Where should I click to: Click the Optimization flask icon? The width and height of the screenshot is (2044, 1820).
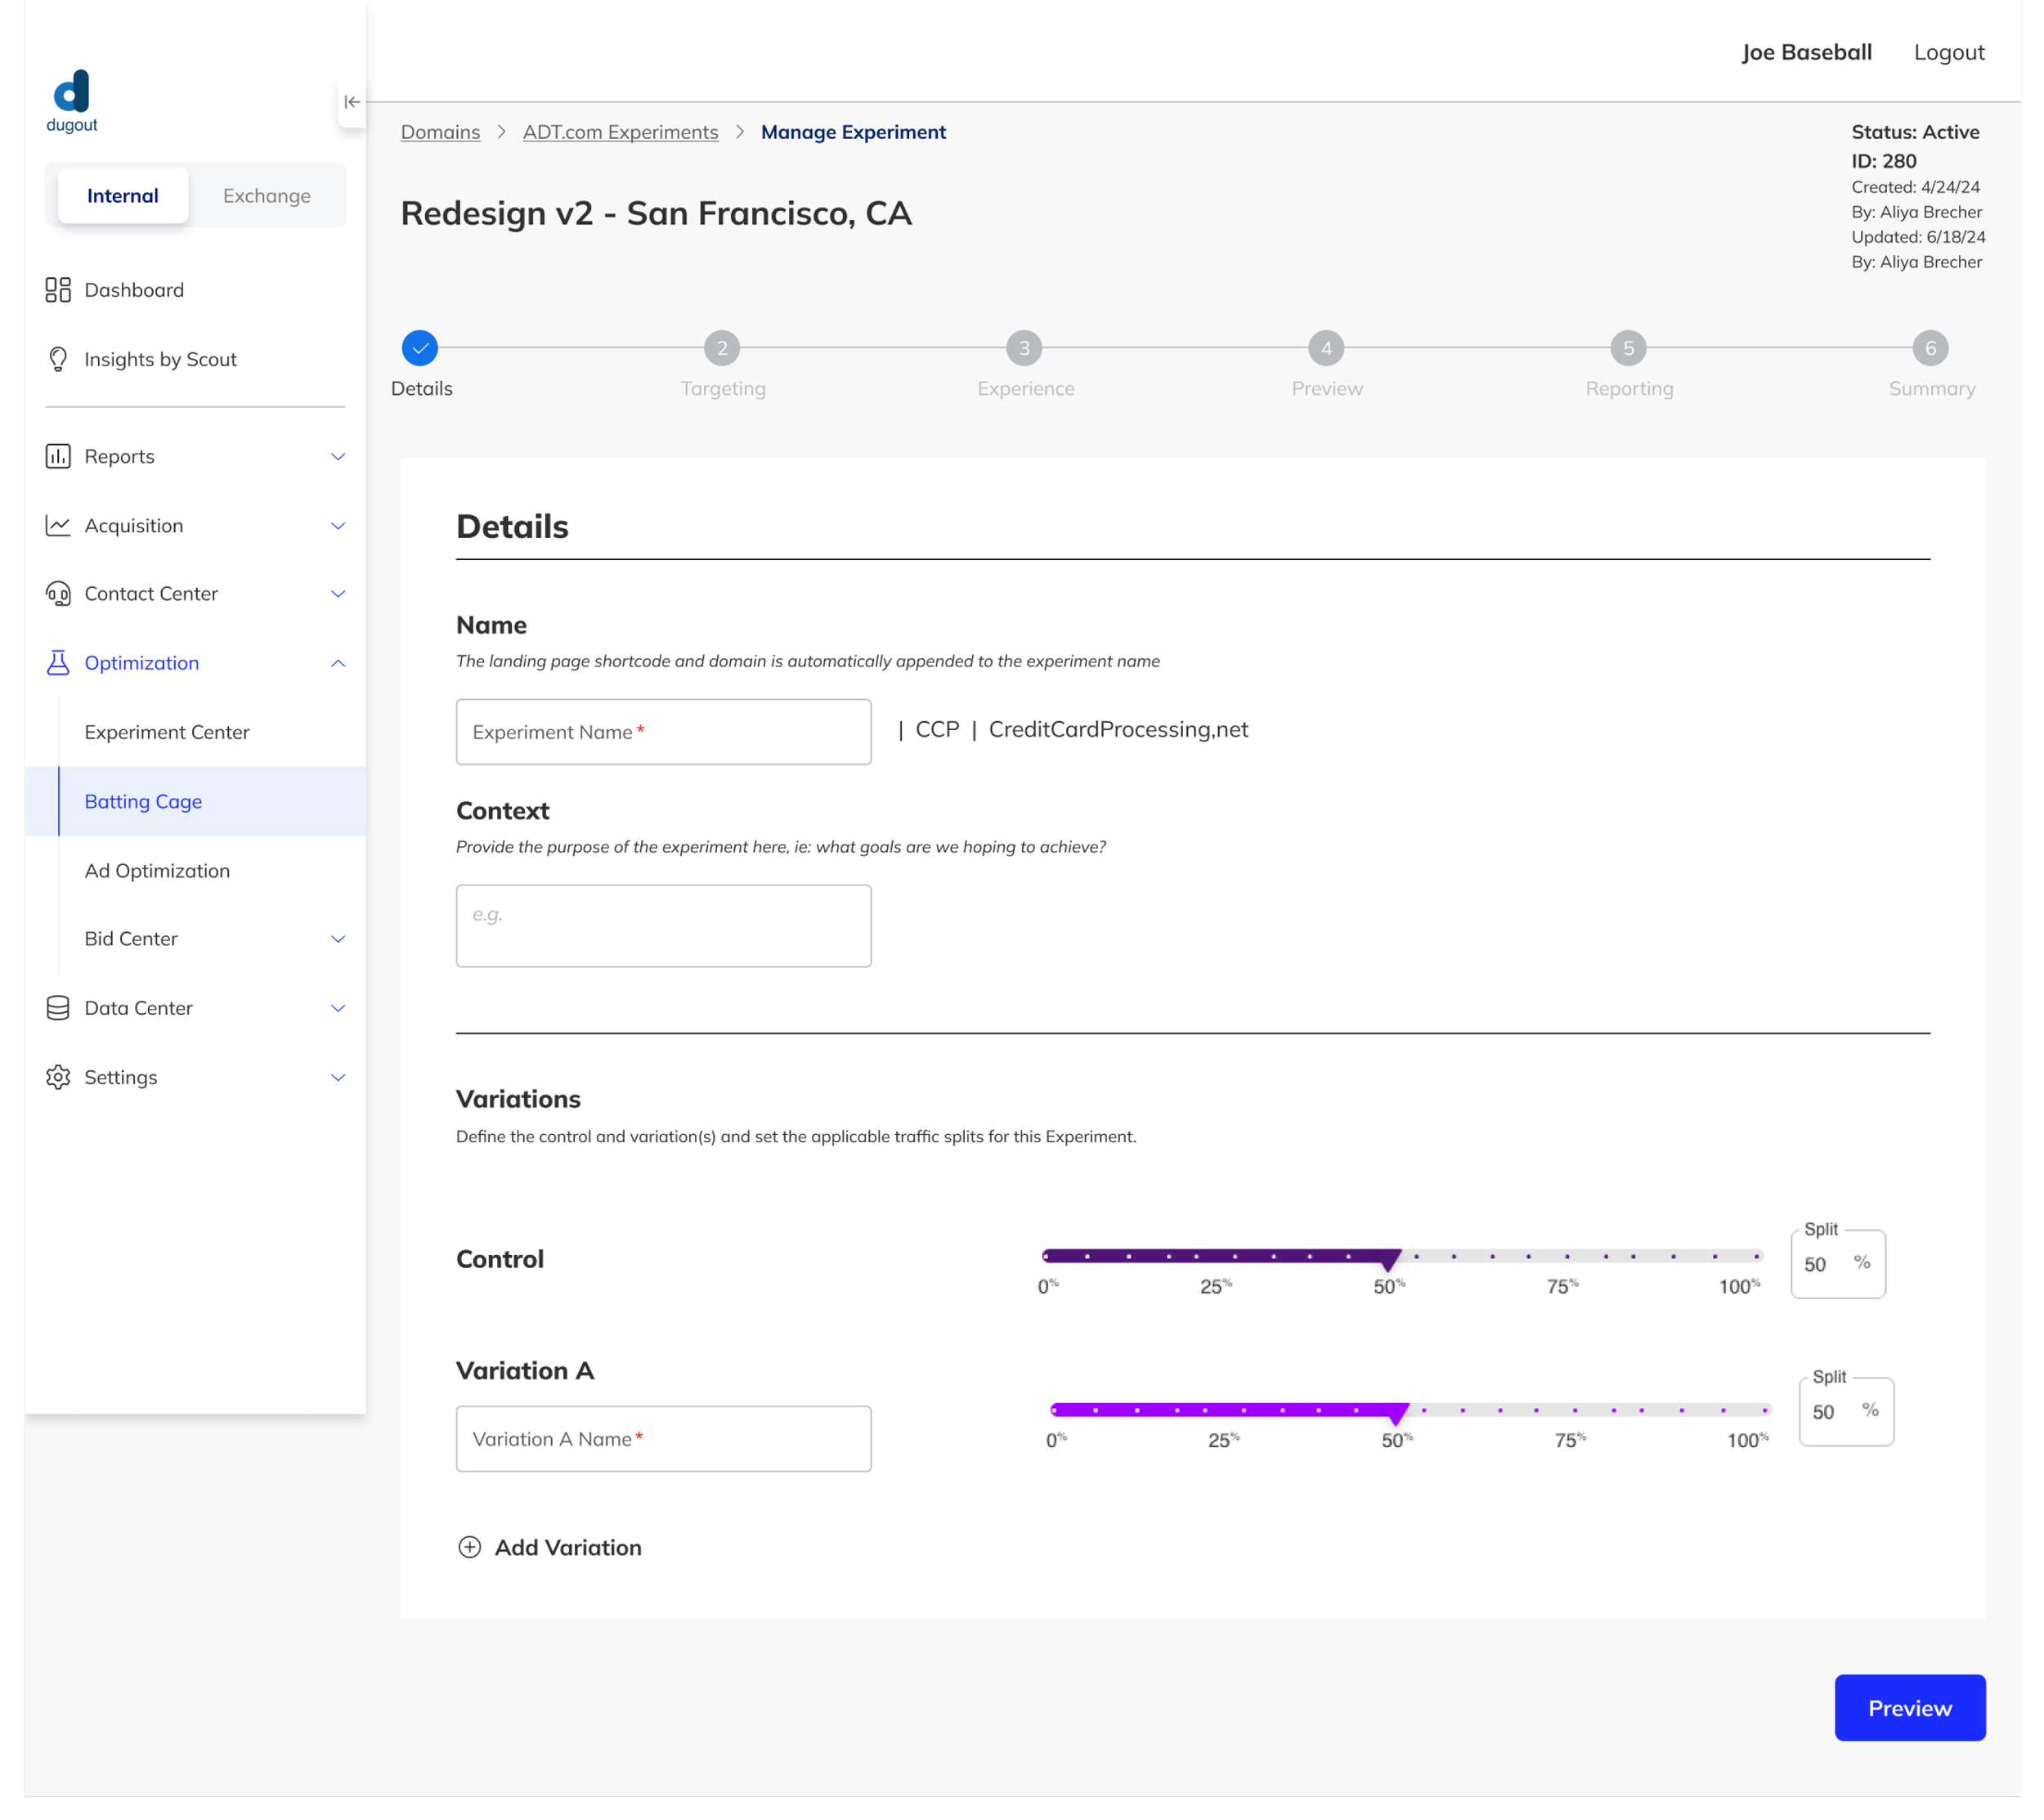coord(58,663)
